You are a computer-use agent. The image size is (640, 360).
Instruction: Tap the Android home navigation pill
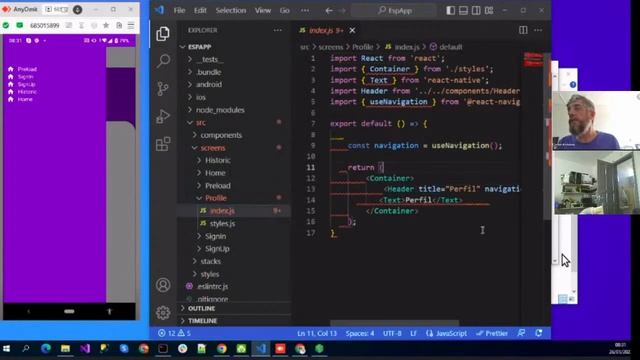pos(69,311)
